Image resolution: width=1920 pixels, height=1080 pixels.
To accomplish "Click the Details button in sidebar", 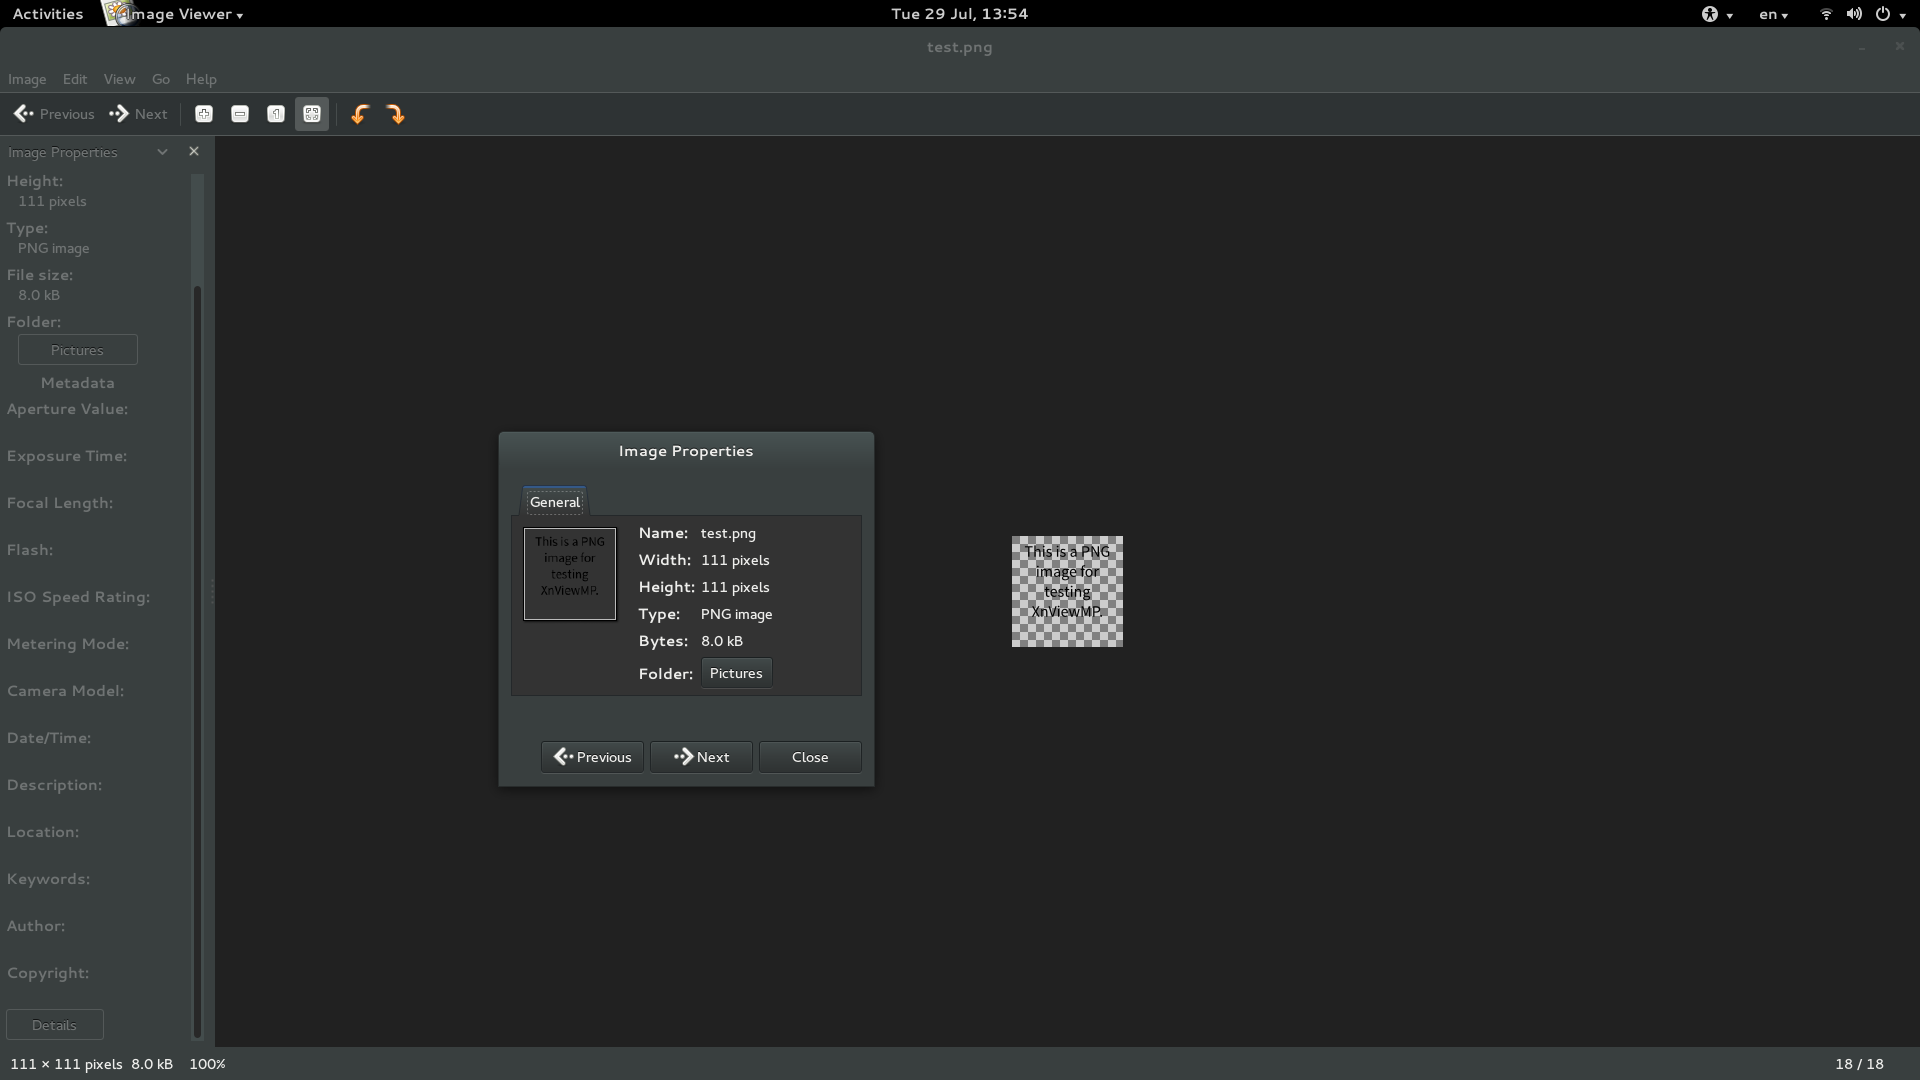I will coord(54,1025).
